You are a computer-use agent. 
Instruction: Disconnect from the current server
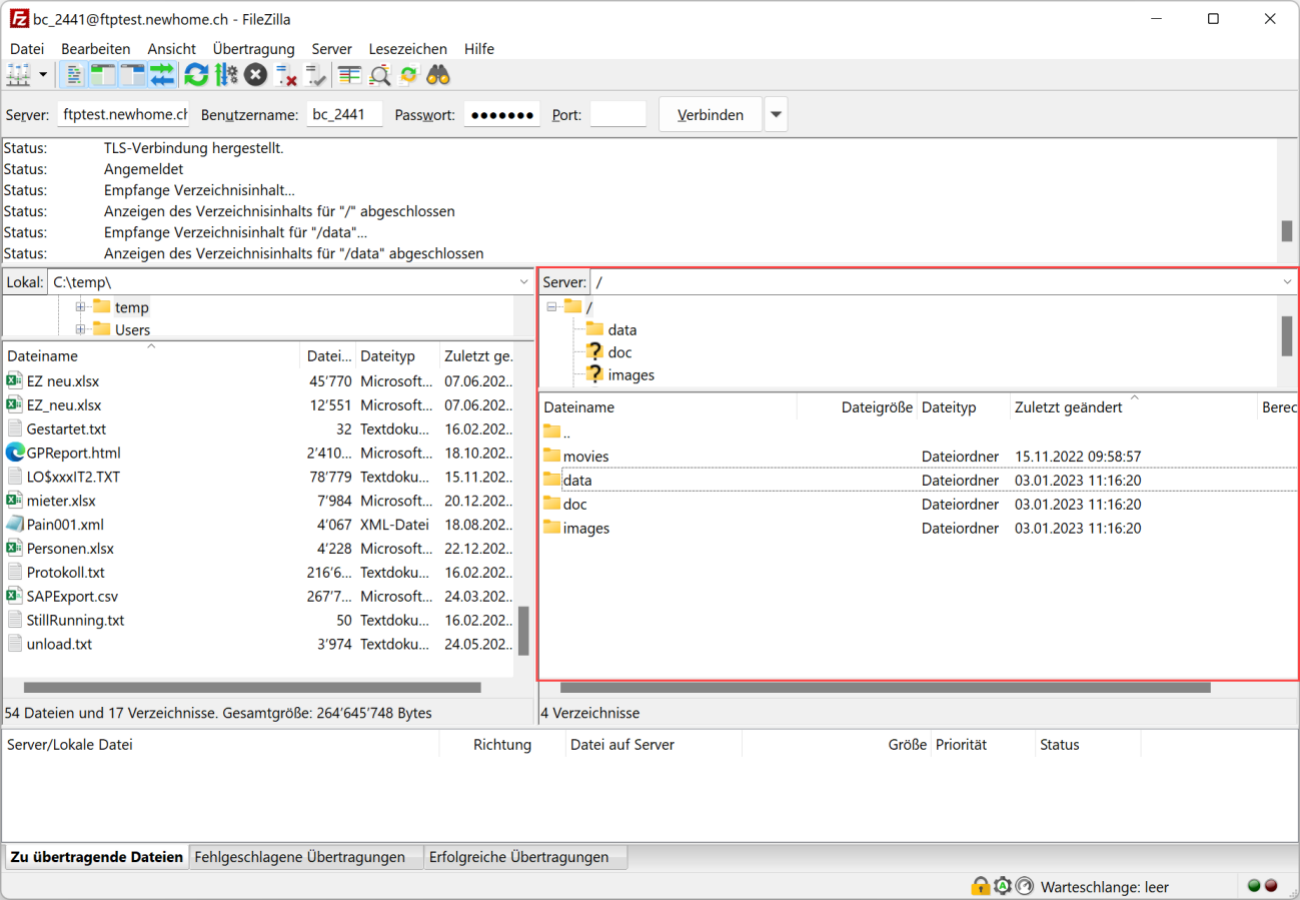click(x=286, y=74)
